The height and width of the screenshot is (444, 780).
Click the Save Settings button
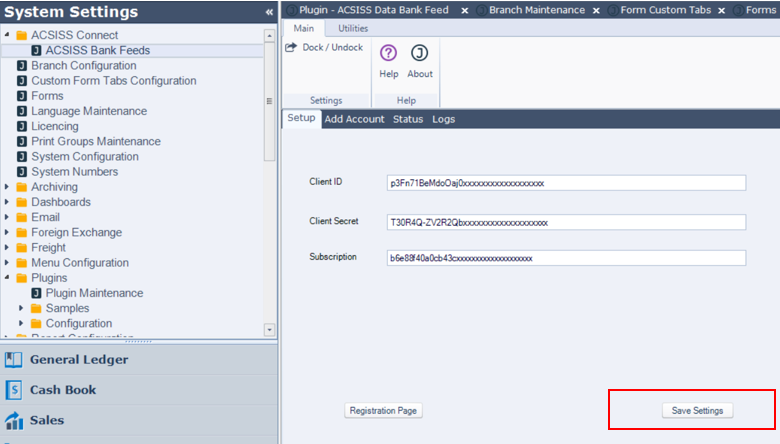coord(697,410)
